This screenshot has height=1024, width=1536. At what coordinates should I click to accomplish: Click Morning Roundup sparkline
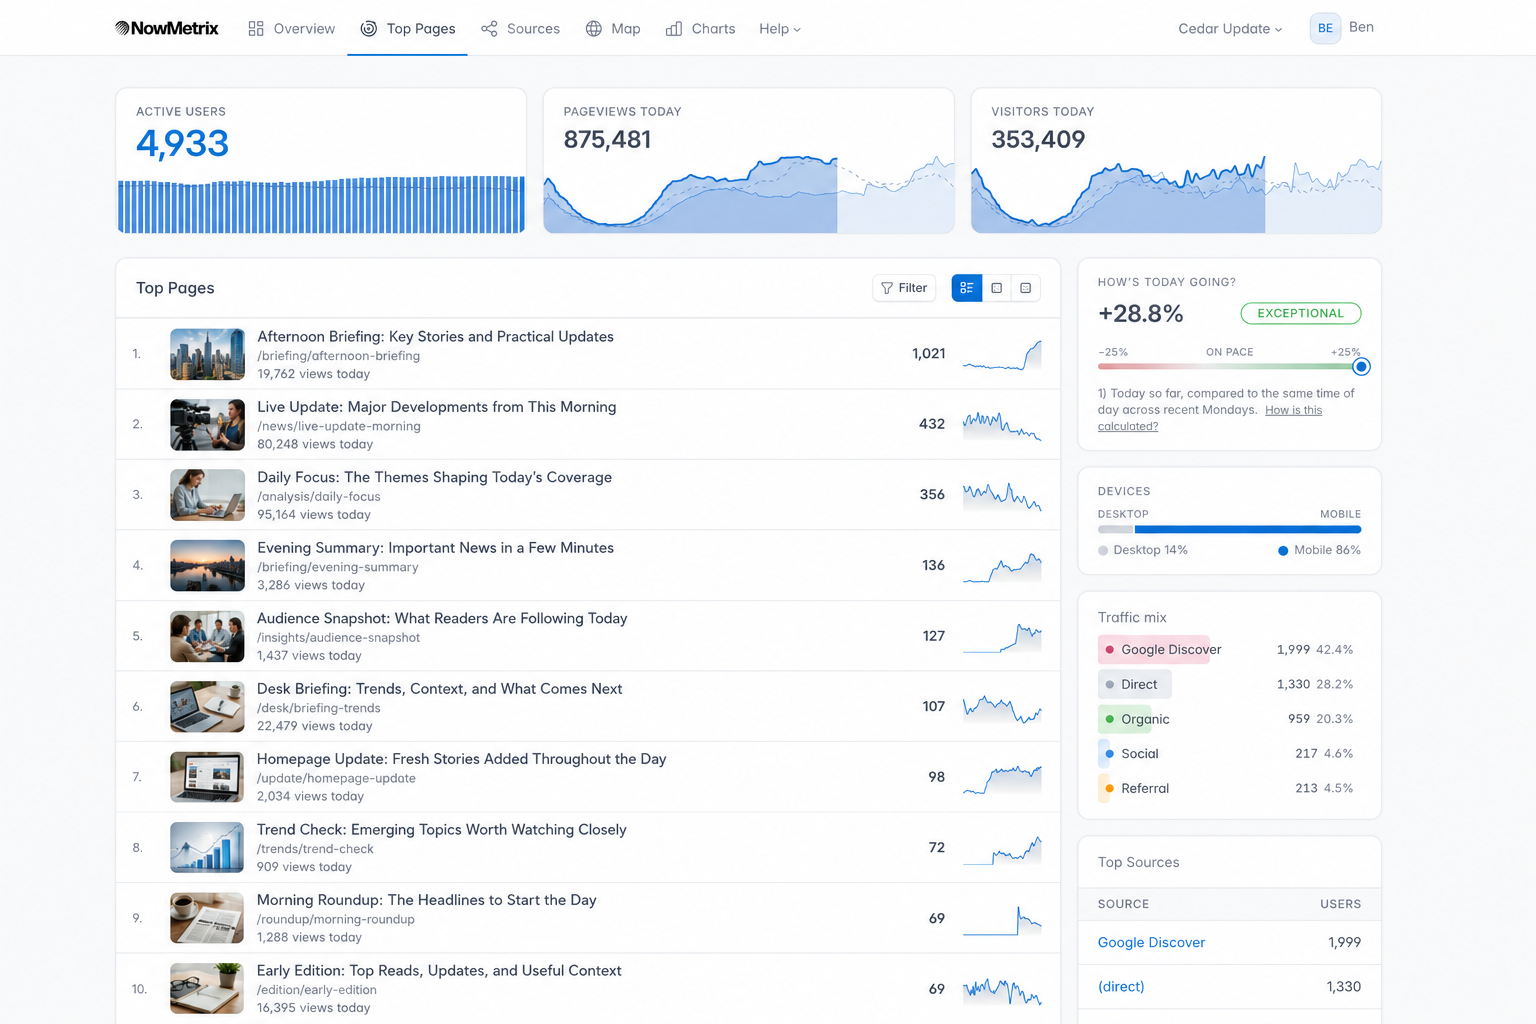[x=1002, y=920]
